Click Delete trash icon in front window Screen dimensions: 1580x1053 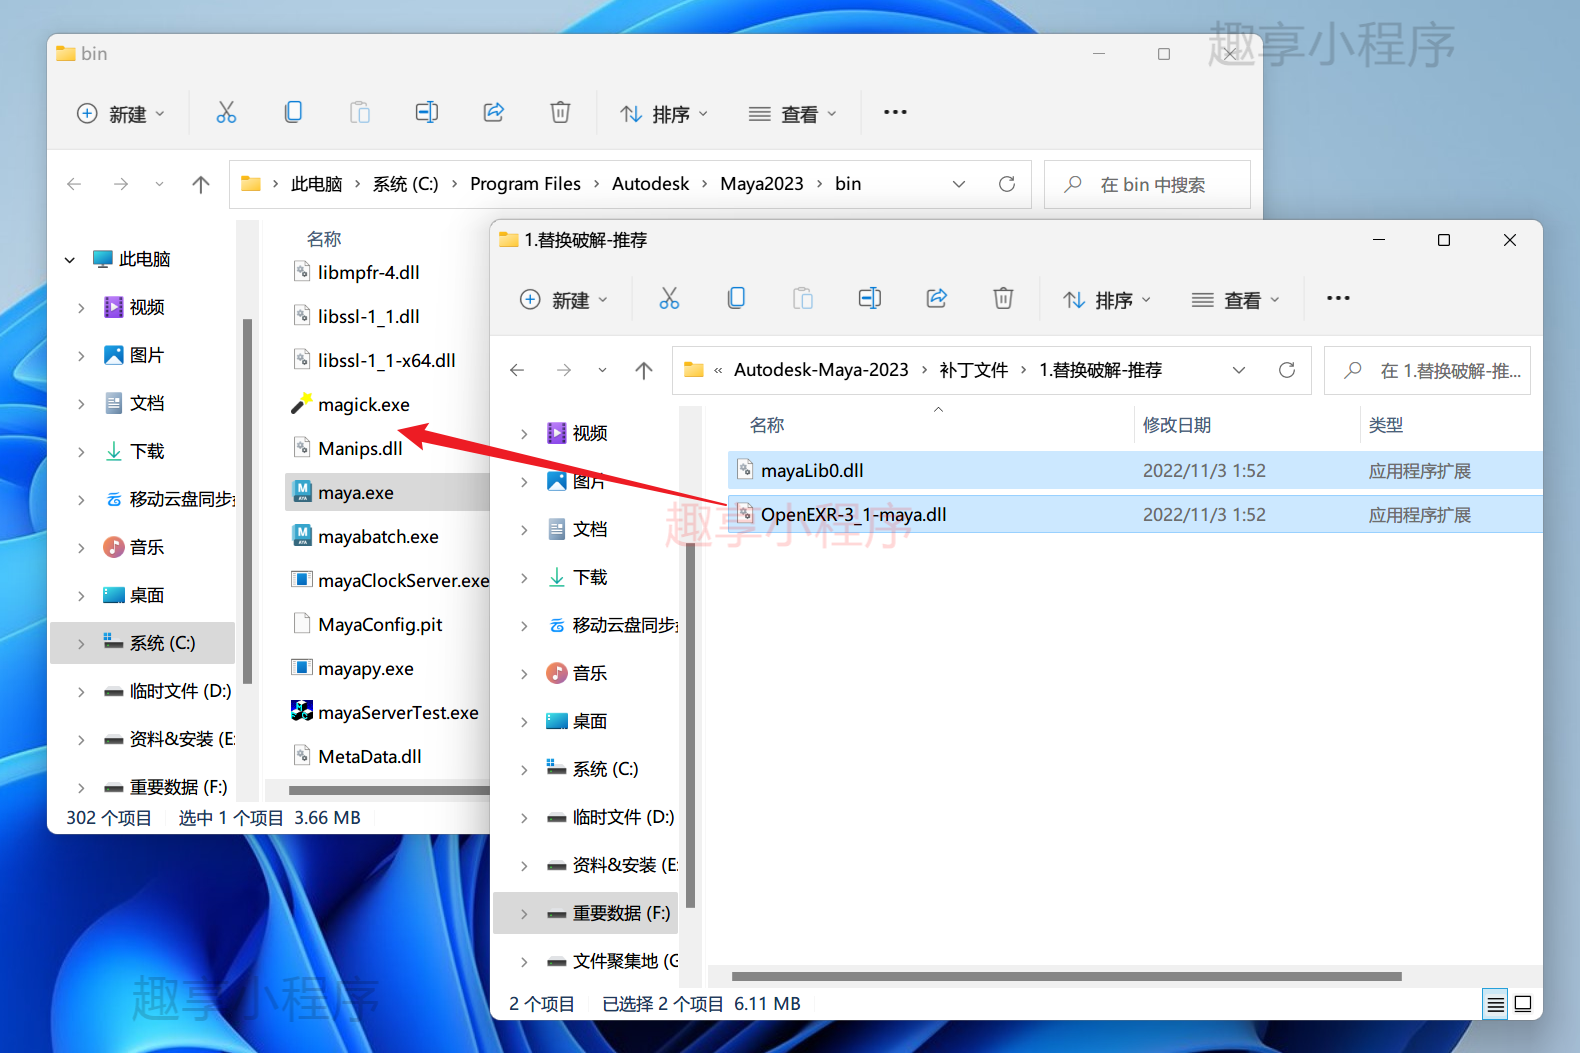click(x=1003, y=298)
